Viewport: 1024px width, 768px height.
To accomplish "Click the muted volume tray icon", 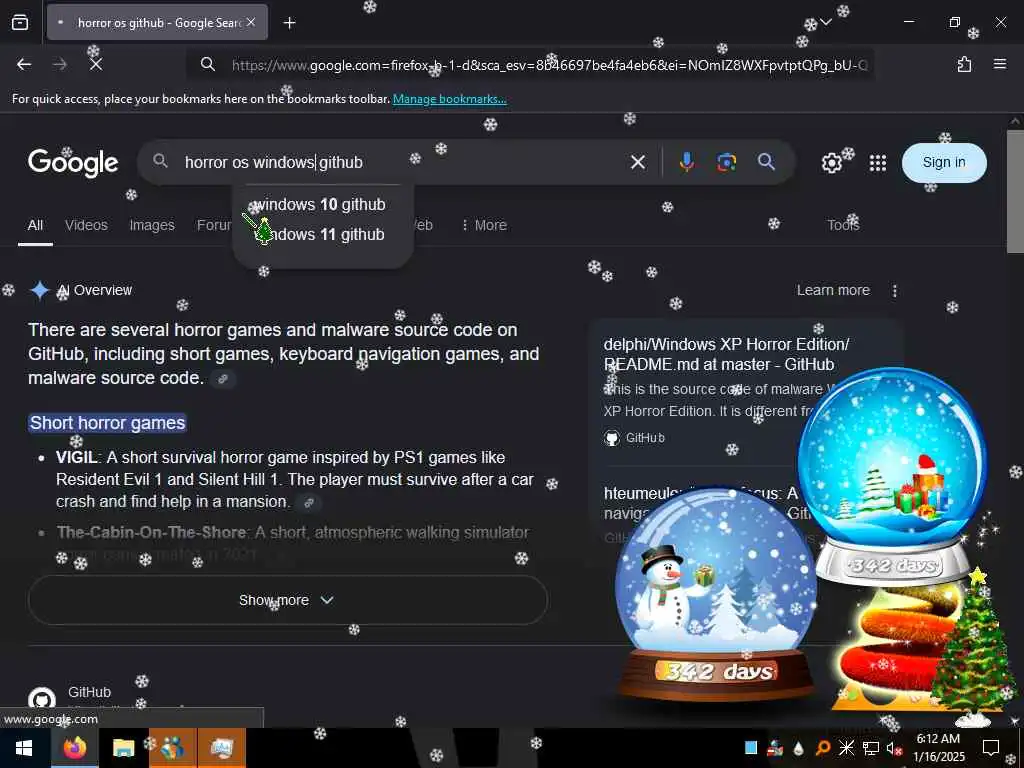I will coord(894,748).
